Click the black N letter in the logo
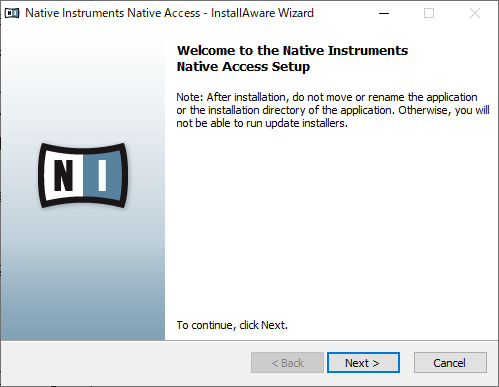The height and width of the screenshot is (387, 499). [x=63, y=175]
